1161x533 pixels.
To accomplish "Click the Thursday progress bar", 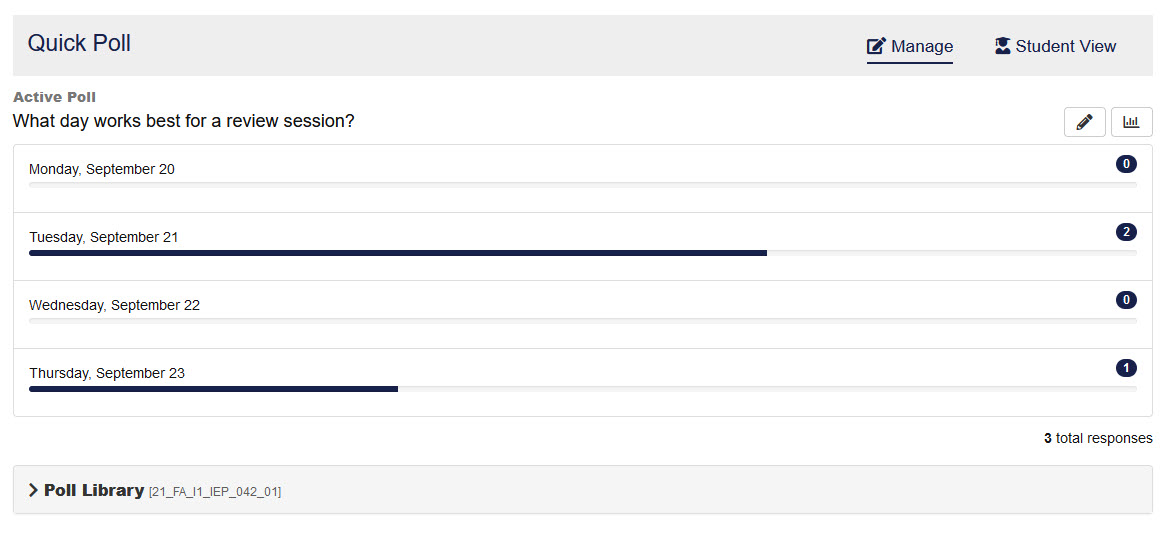I will [213, 389].
